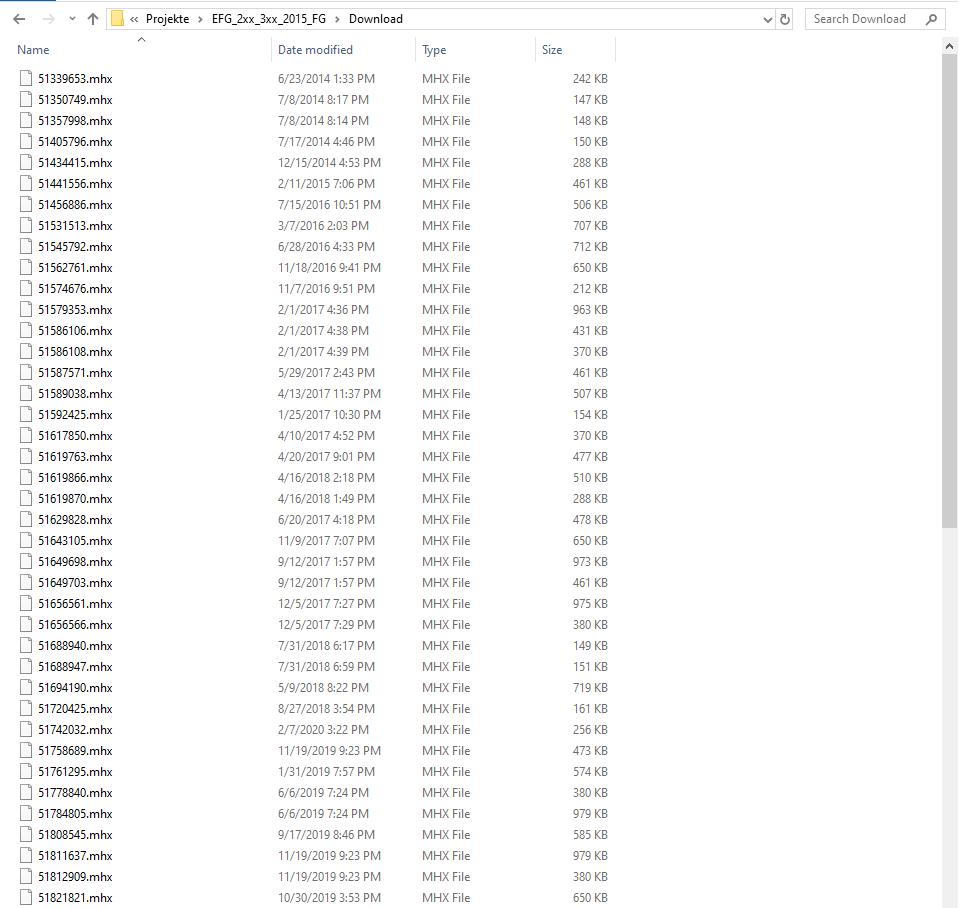Open the EFG_2xx_3xx_2015_FG breadcrumb folder
Viewport: 959px width, 908px height.
coord(268,19)
